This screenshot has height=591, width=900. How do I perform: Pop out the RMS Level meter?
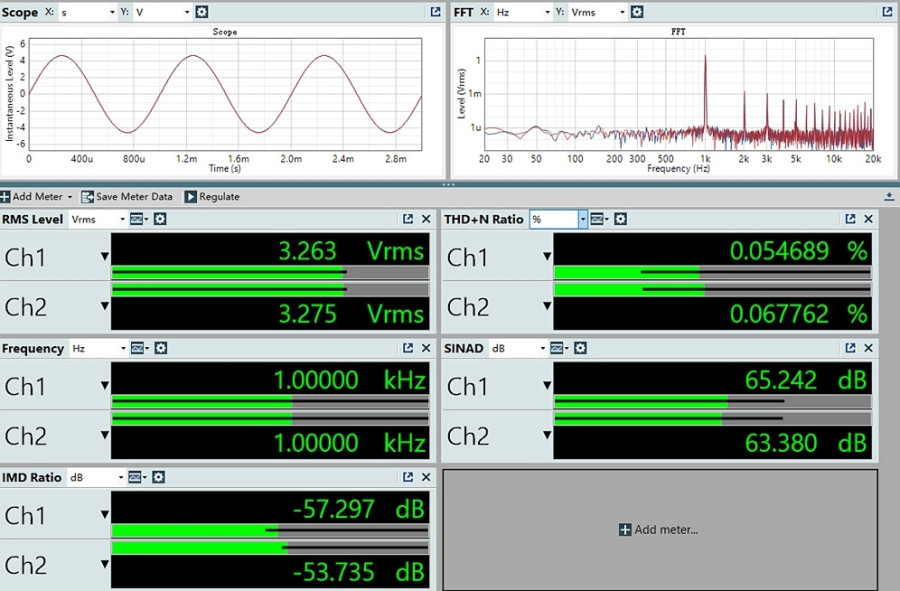coord(408,219)
